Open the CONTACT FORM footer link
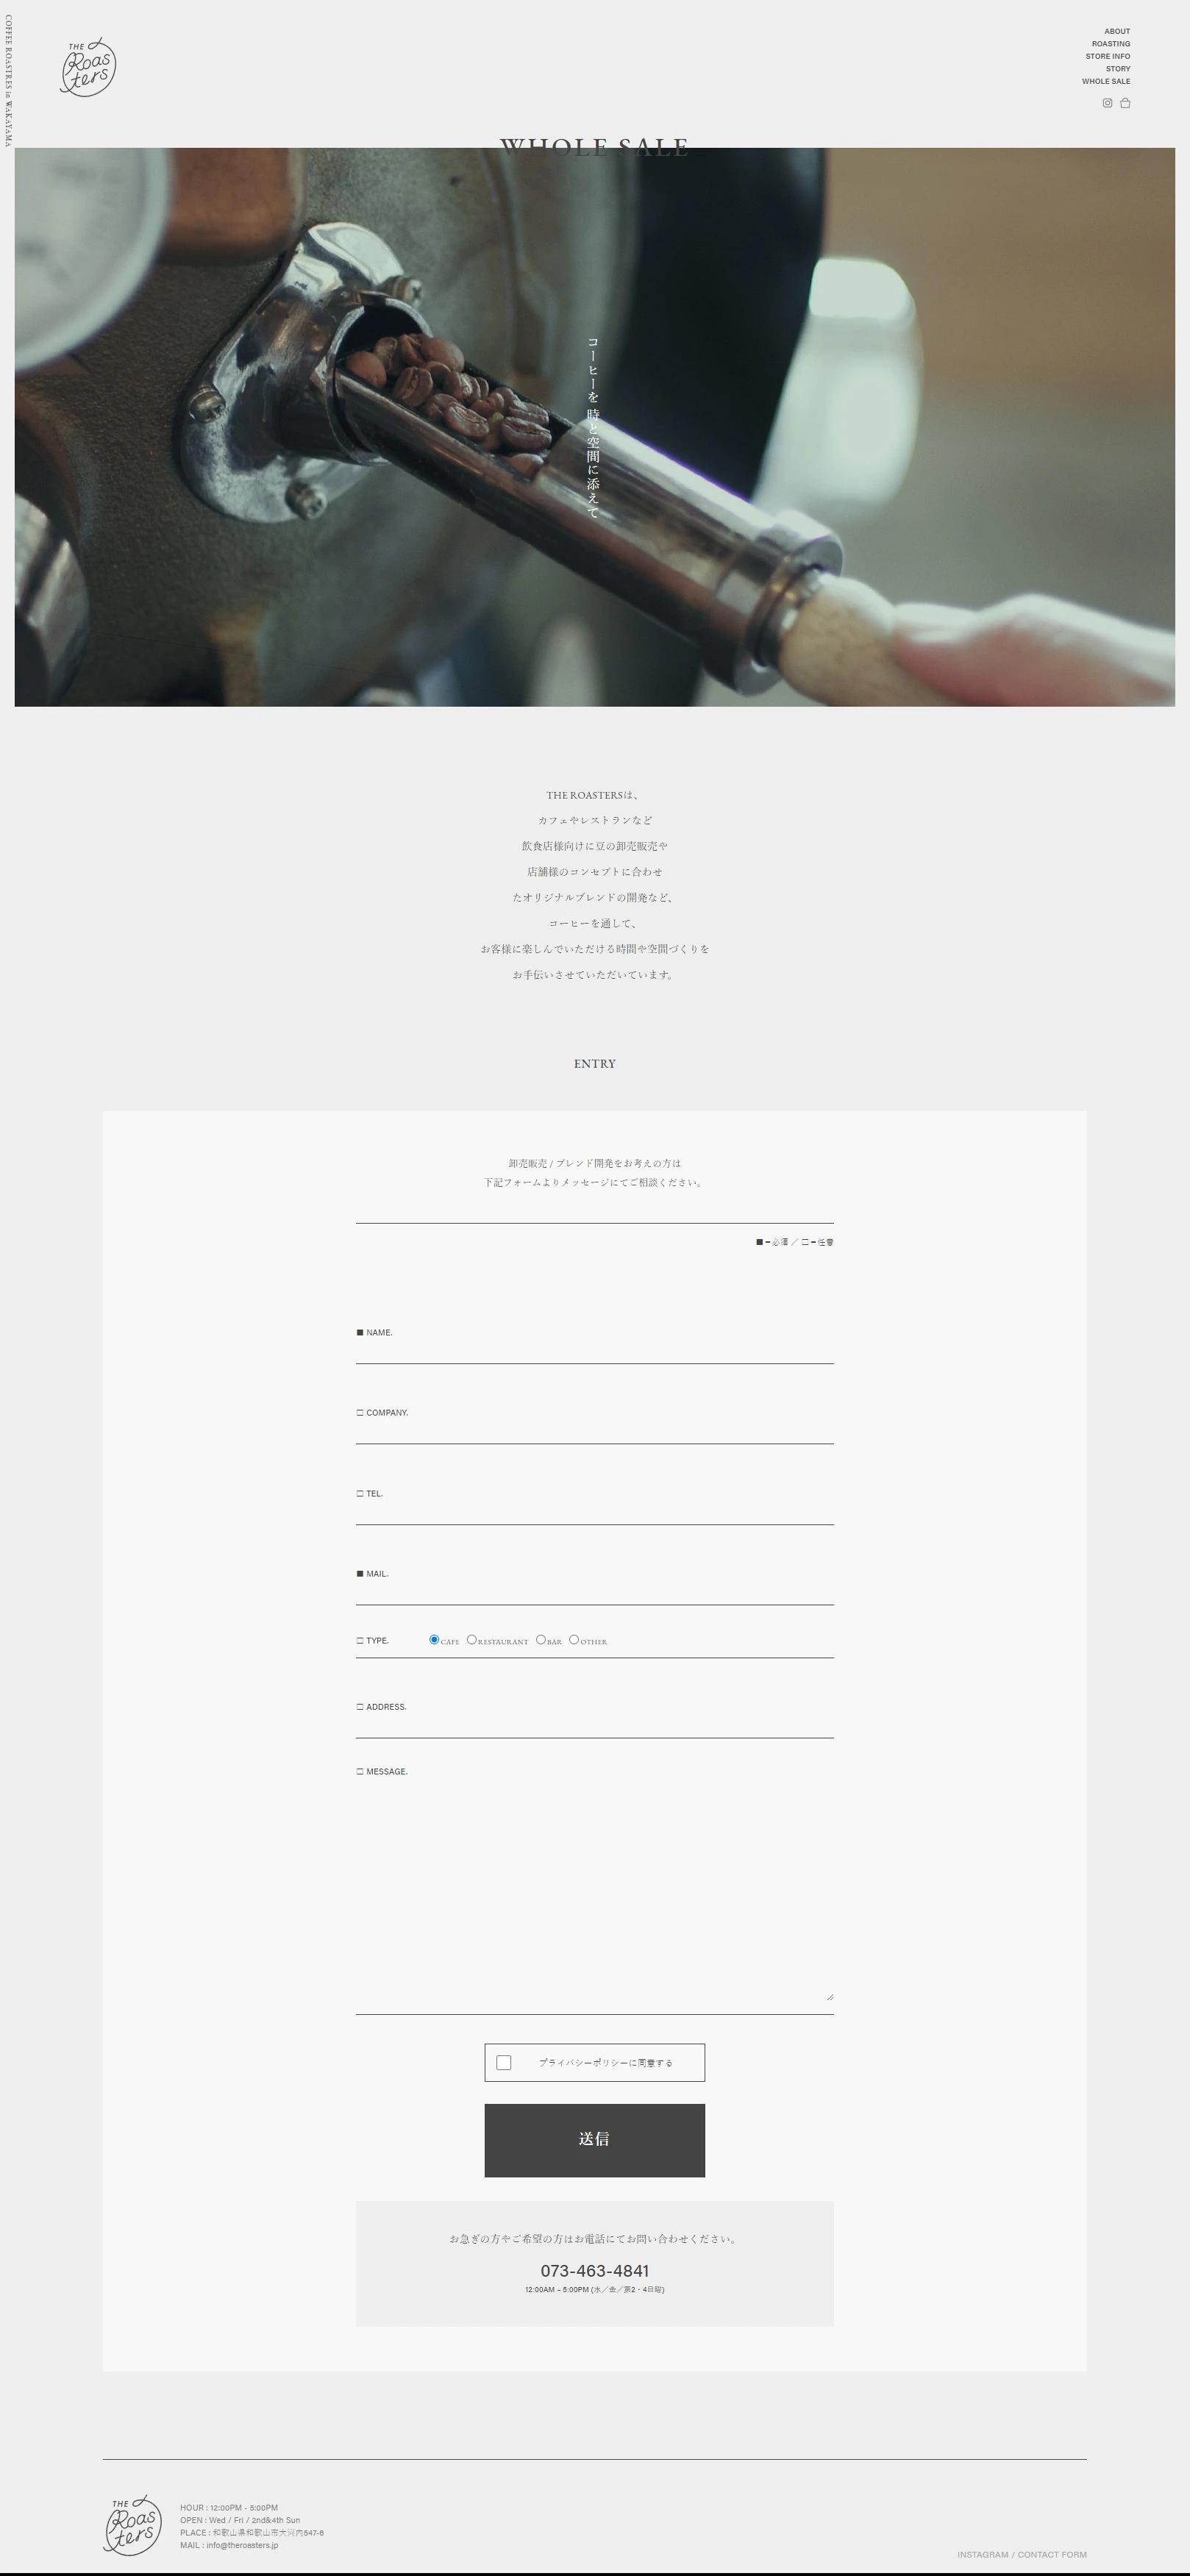Image resolution: width=1190 pixels, height=2576 pixels. click(1052, 2554)
